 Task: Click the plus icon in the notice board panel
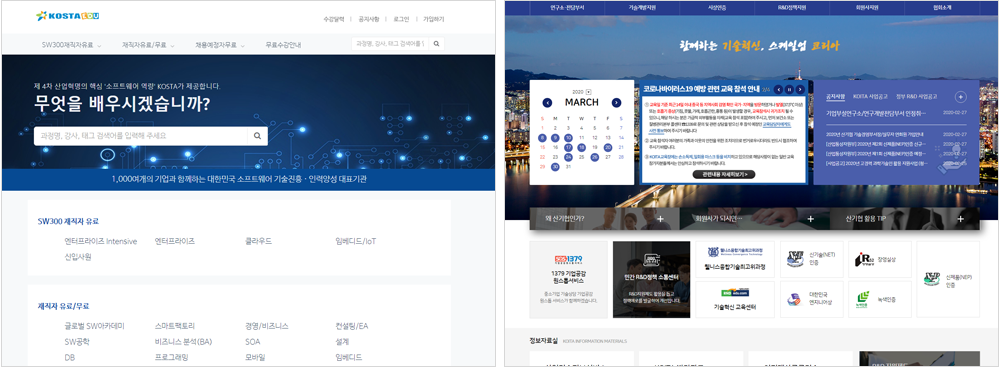click(x=961, y=97)
